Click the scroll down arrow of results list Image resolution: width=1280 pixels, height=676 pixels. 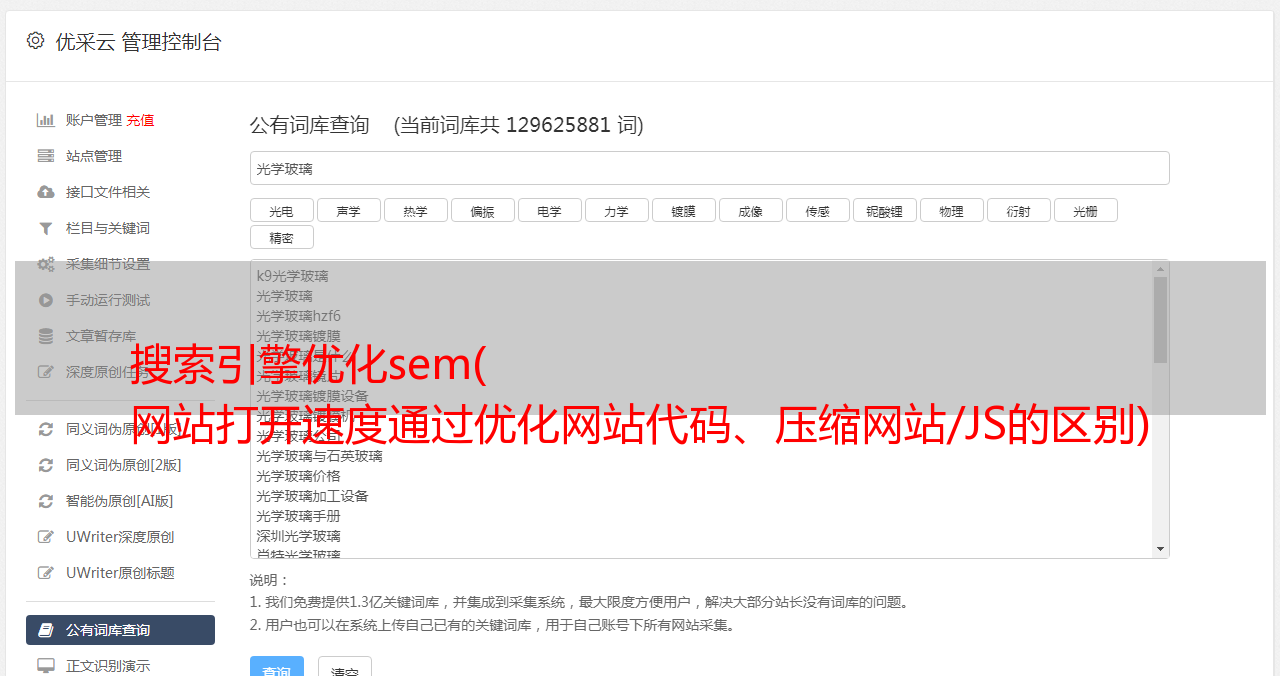point(1160,549)
